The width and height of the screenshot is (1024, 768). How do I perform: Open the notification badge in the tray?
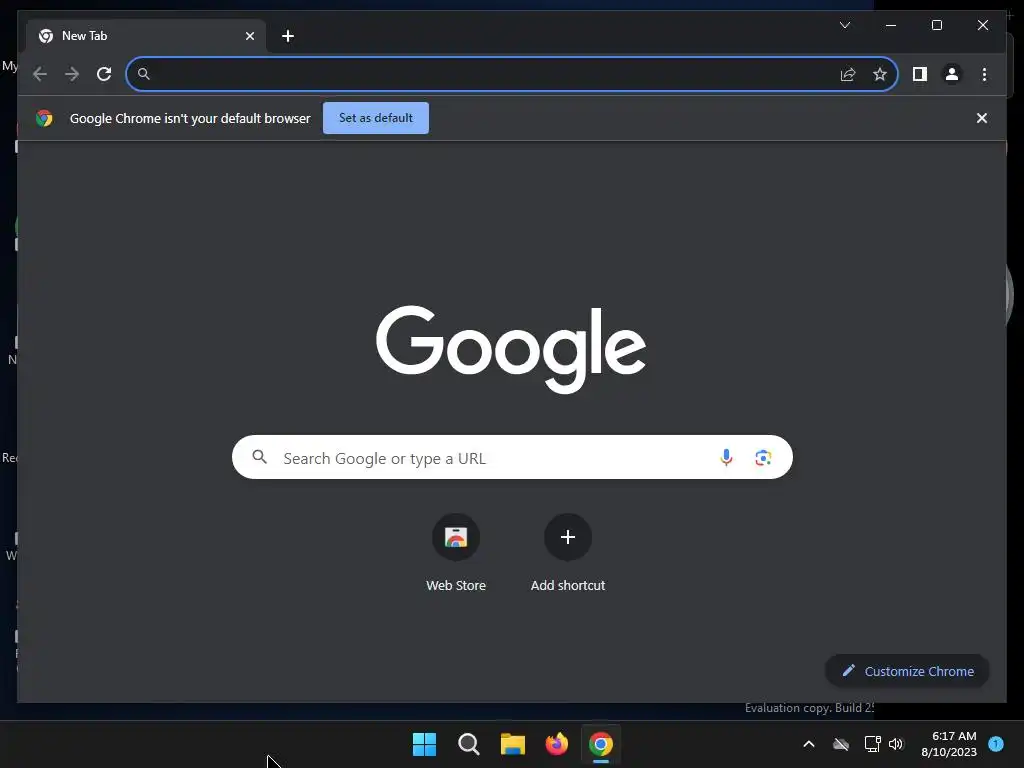(x=996, y=744)
